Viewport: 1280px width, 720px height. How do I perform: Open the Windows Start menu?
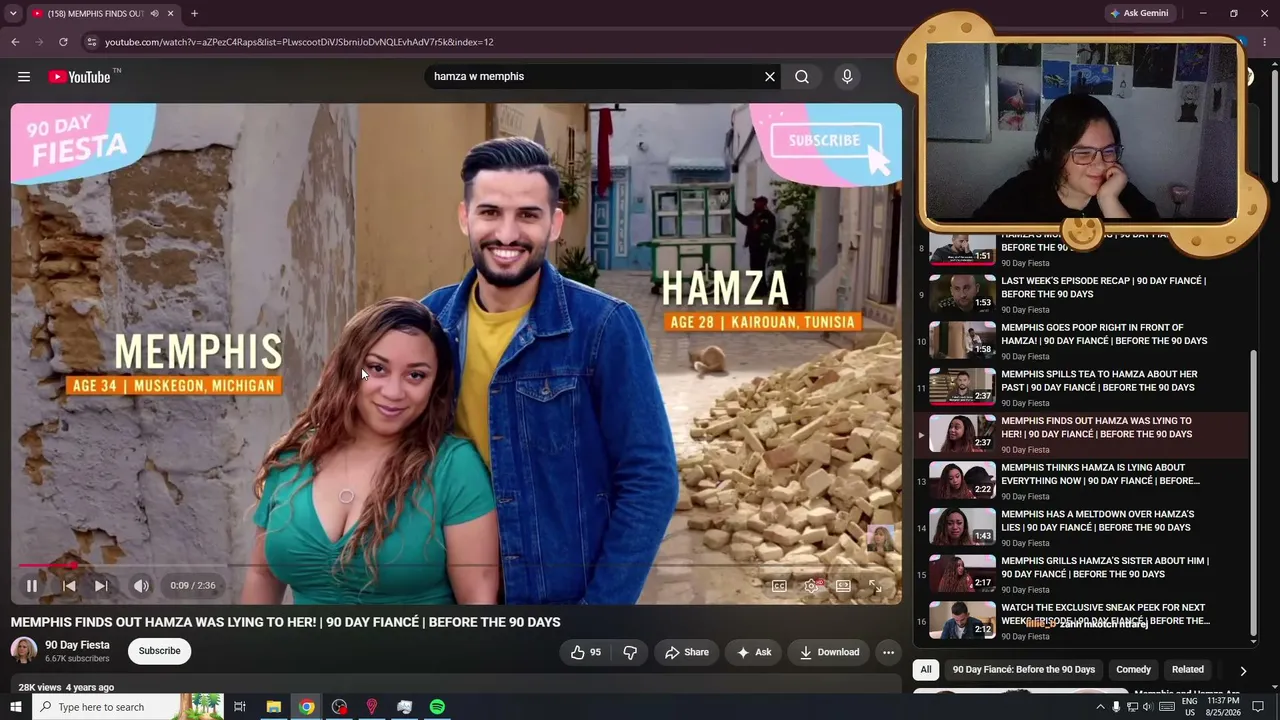coord(15,707)
